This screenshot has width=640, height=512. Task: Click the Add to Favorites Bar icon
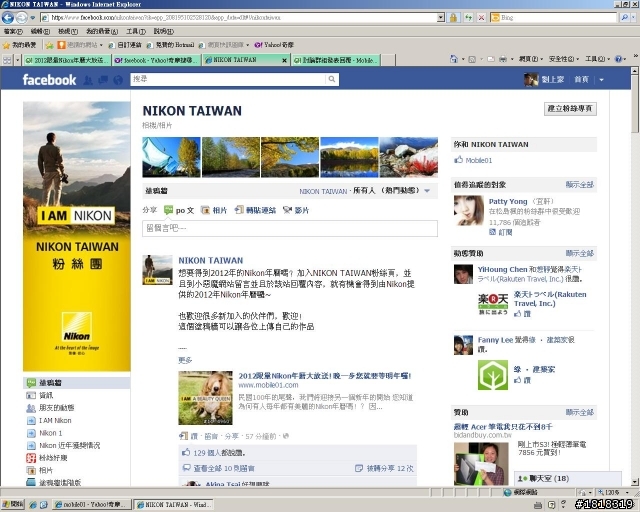coord(49,45)
